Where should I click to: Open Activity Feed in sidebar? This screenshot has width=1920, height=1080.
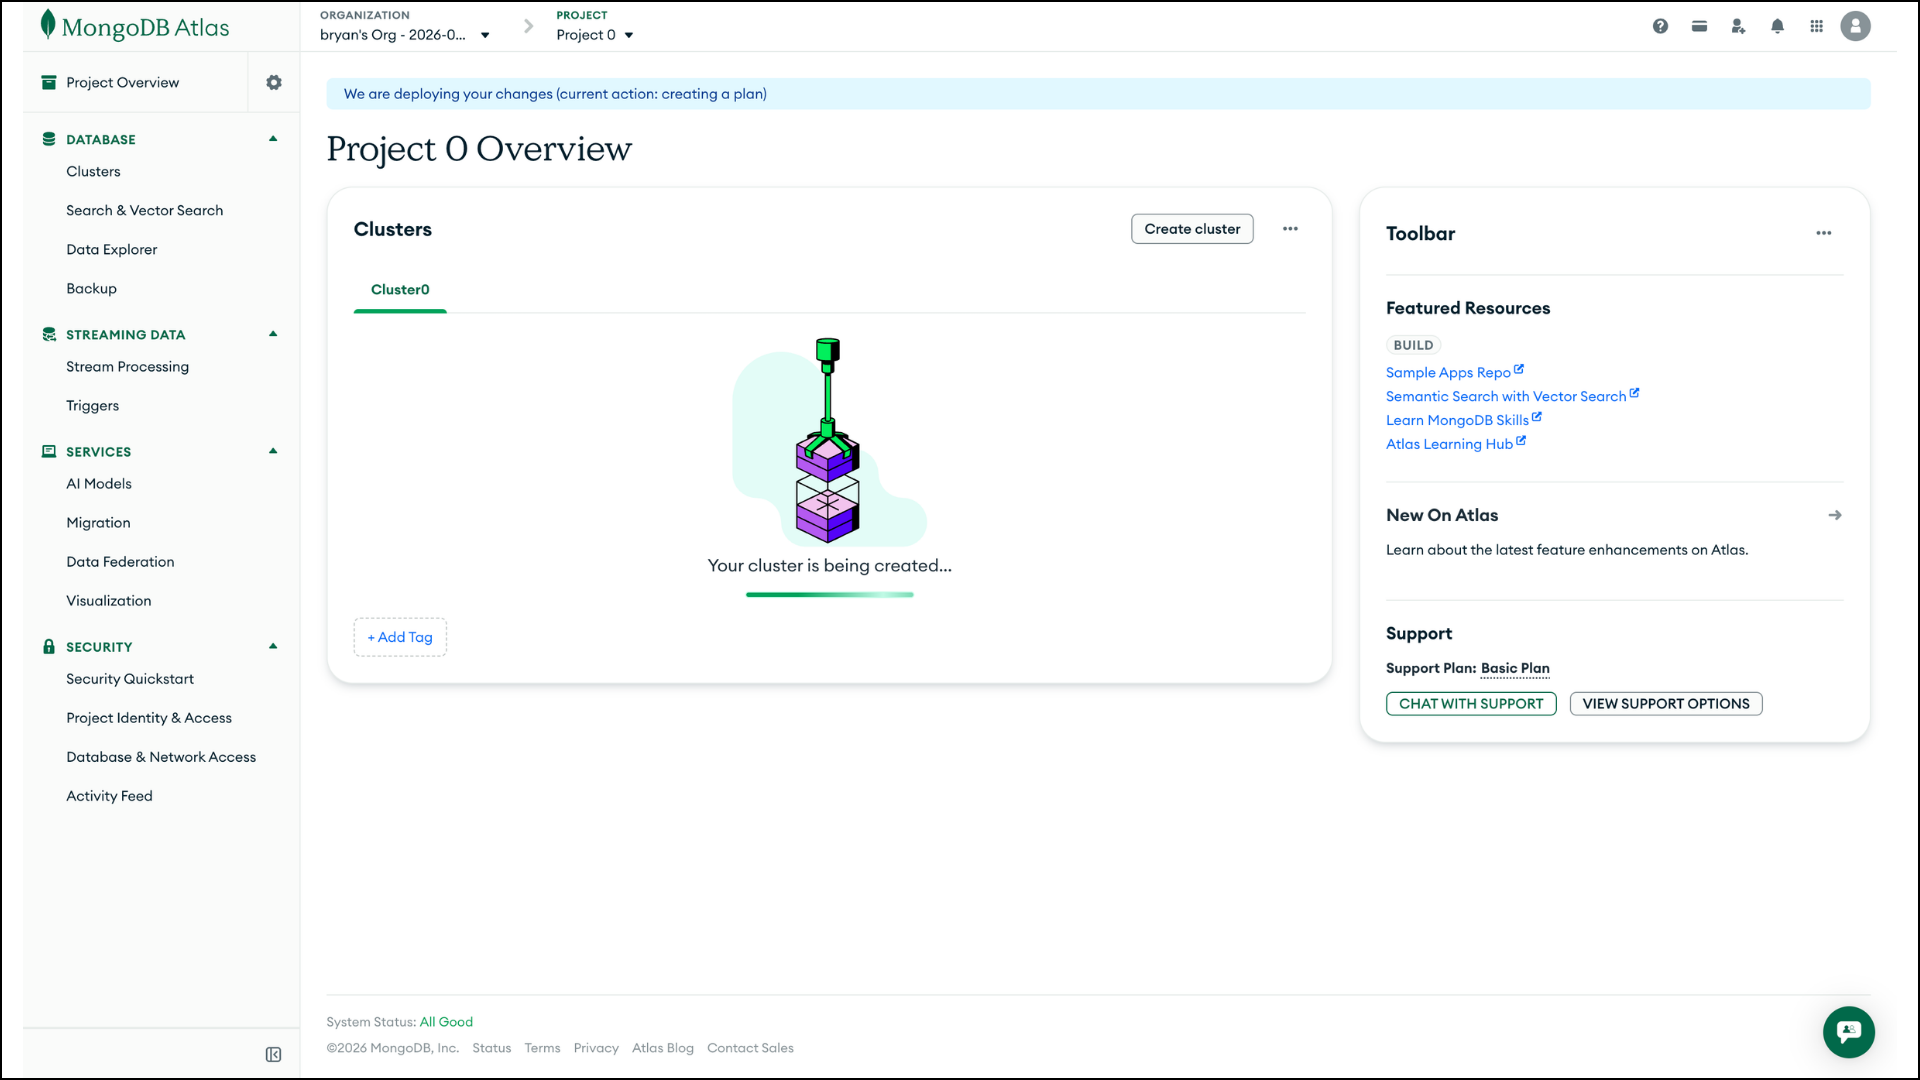coord(109,795)
